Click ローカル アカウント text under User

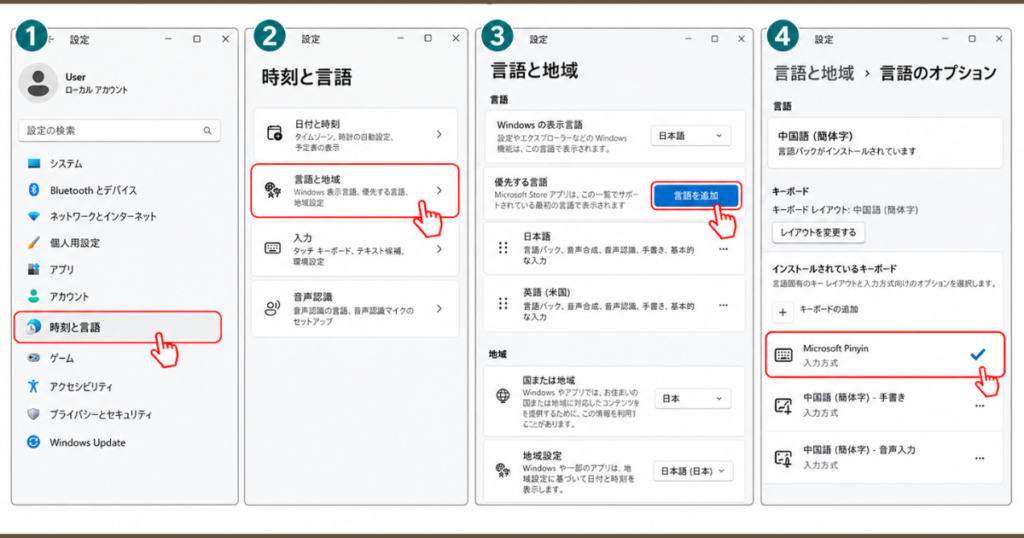click(x=96, y=90)
